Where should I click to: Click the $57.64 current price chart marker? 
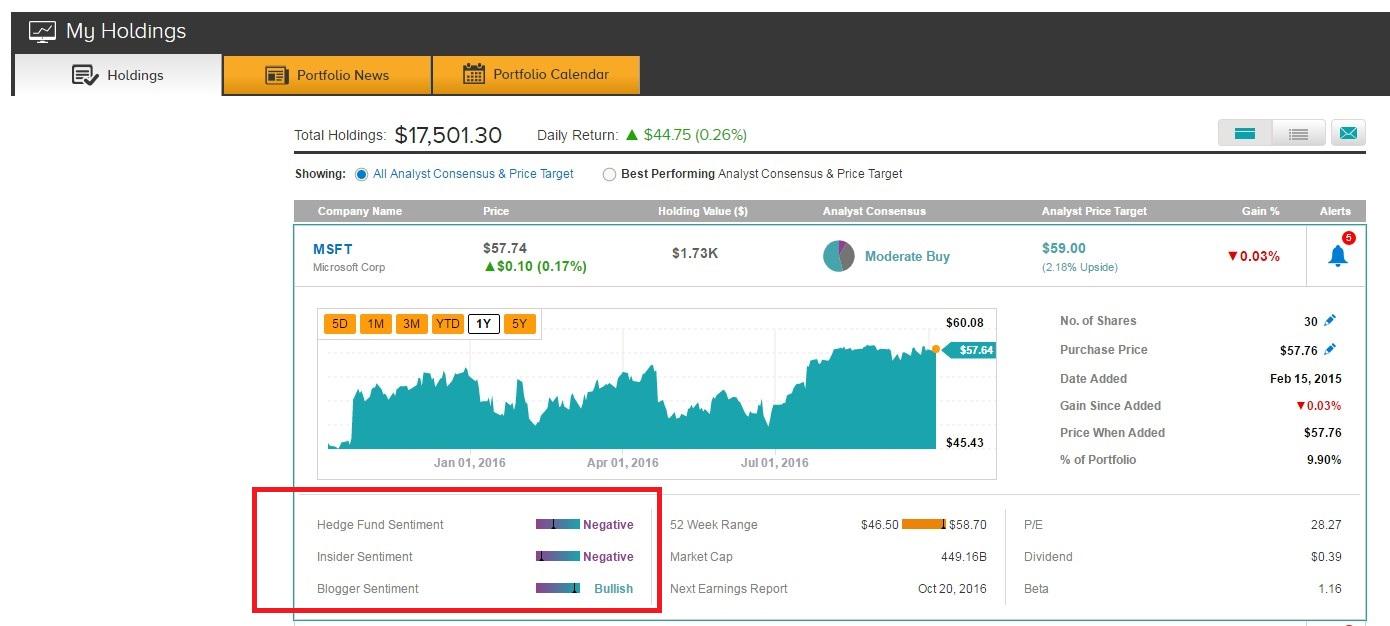(969, 350)
